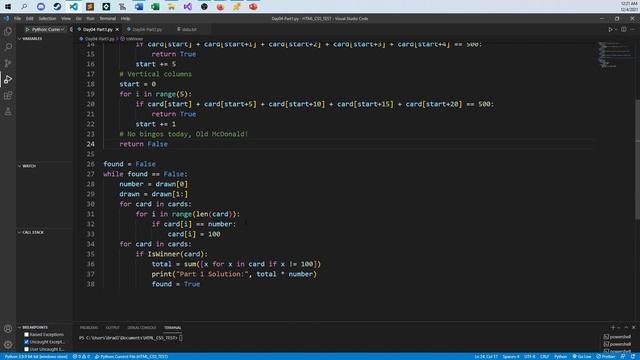The width and height of the screenshot is (640, 360).
Task: Maximize the terminal panel size
Action: coord(626,327)
